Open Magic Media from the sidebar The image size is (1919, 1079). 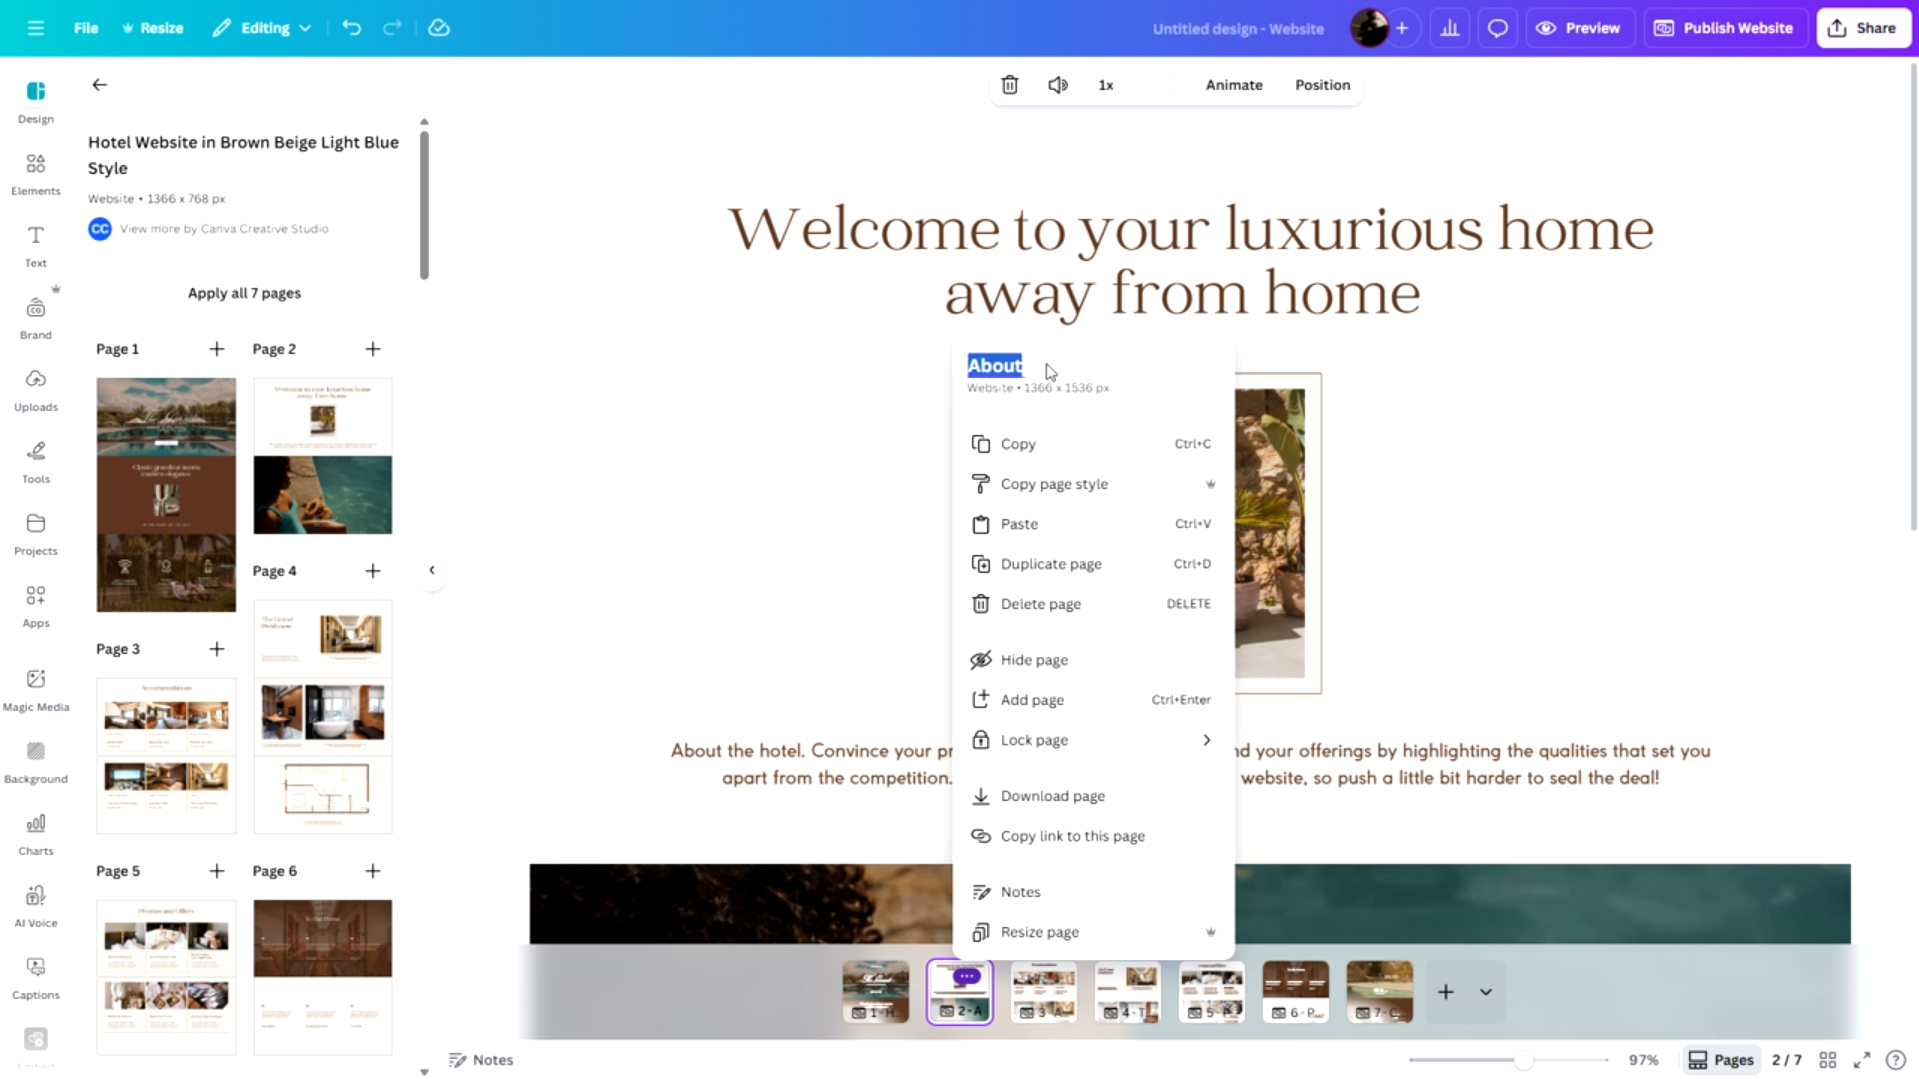coord(36,690)
